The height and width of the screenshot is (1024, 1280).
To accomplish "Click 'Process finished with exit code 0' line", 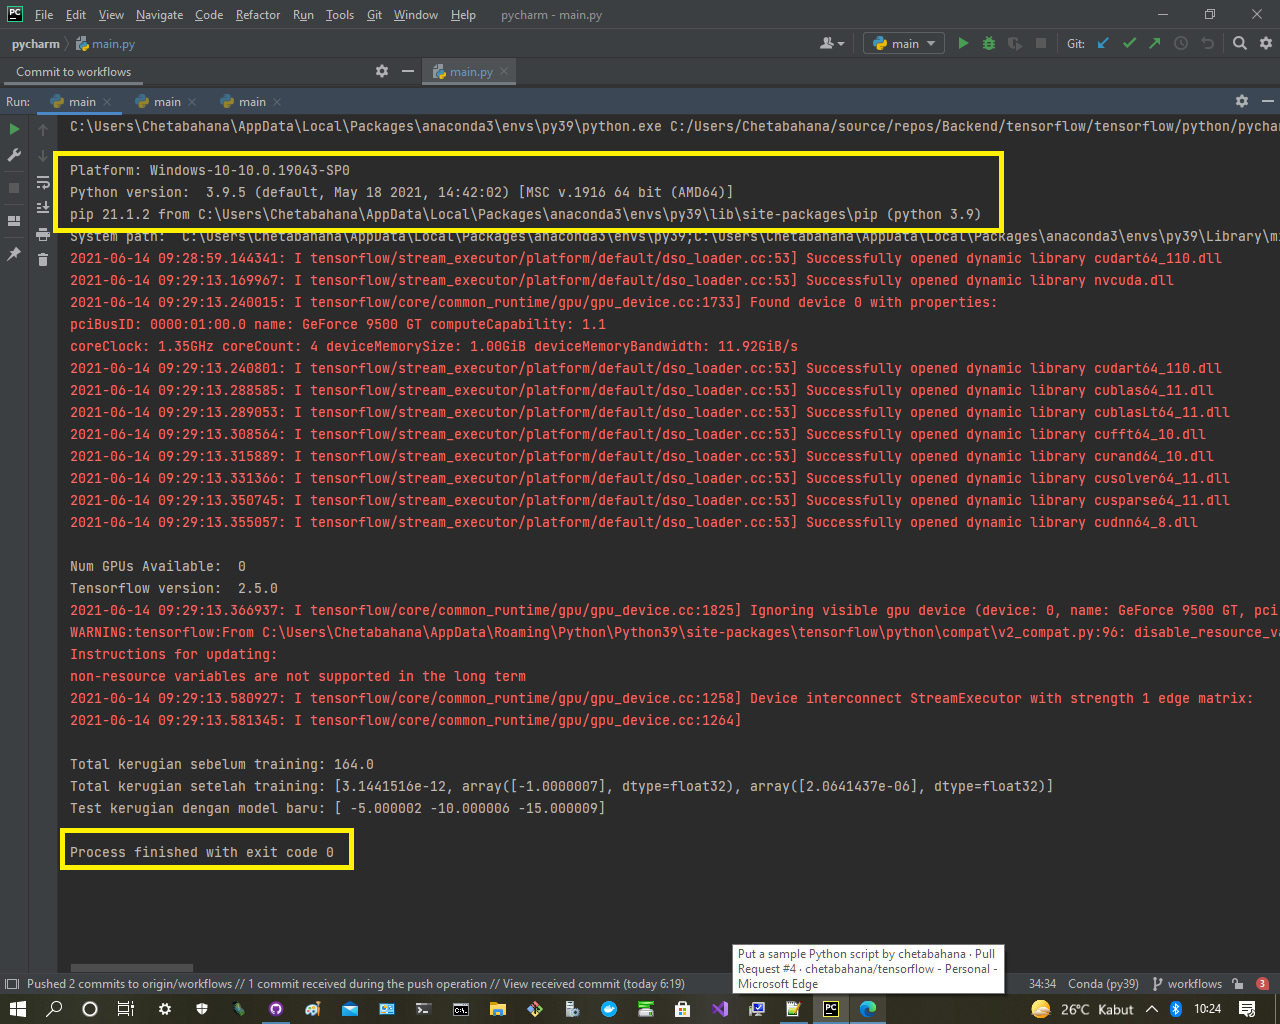I will pyautogui.click(x=202, y=852).
